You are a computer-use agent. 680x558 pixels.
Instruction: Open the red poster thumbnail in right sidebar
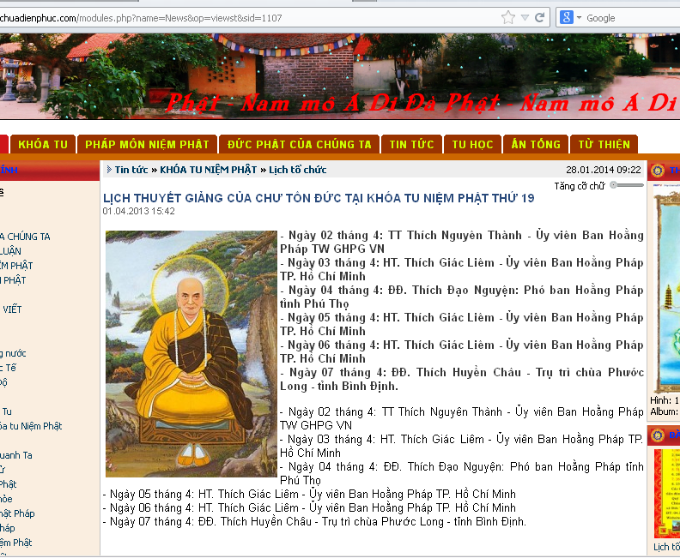pyautogui.click(x=667, y=494)
